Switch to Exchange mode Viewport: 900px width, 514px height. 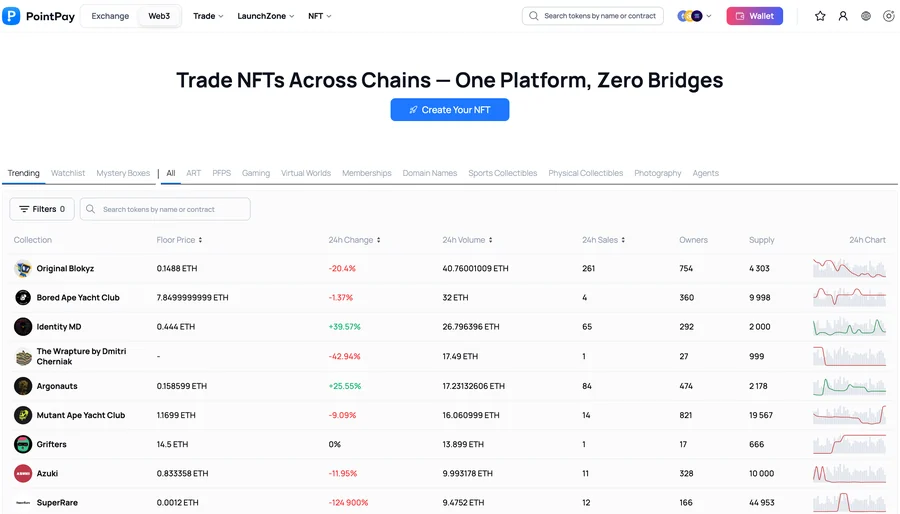pyautogui.click(x=110, y=16)
